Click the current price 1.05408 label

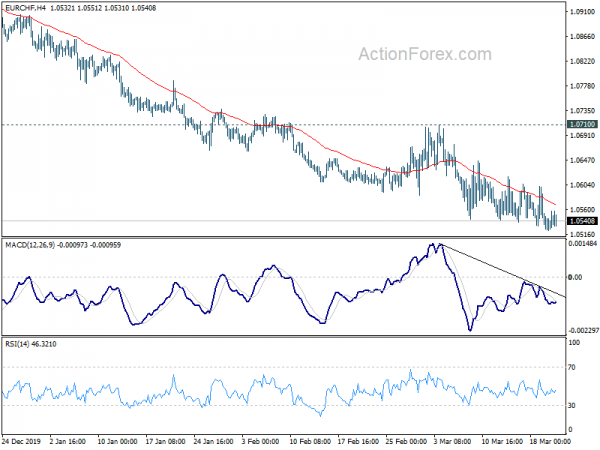(x=582, y=221)
